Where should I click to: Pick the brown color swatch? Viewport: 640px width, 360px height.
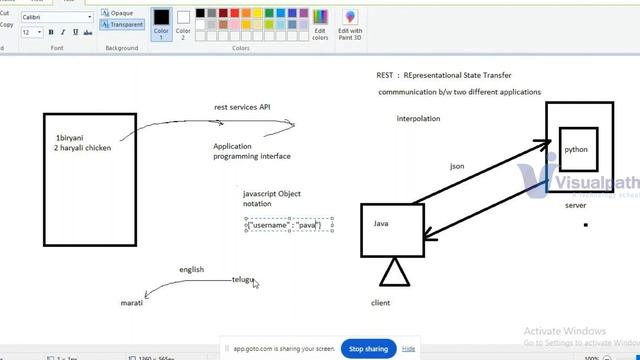pyautogui.click(x=223, y=24)
